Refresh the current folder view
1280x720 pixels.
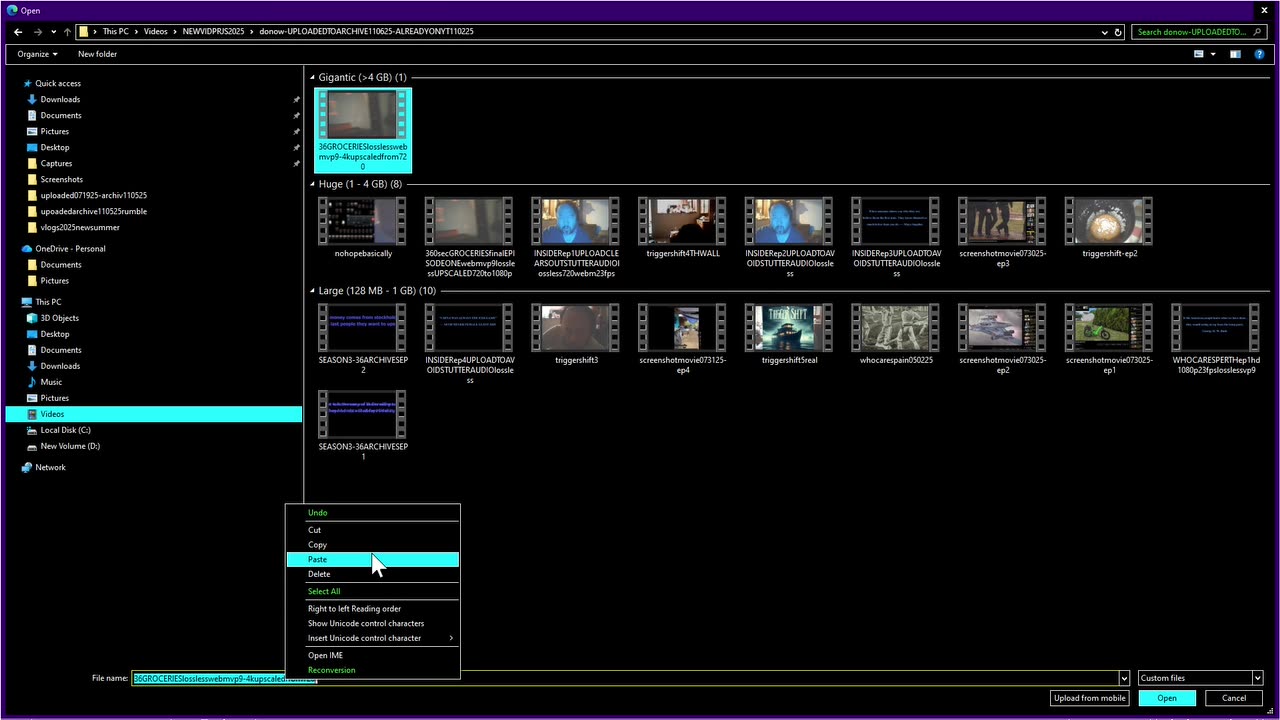(1118, 32)
